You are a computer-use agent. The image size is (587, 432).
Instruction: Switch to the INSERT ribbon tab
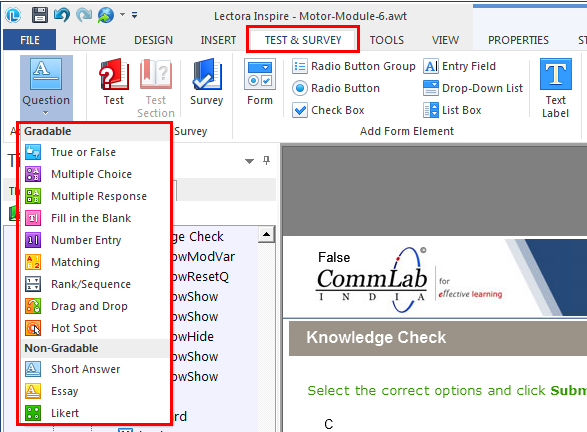click(x=218, y=40)
